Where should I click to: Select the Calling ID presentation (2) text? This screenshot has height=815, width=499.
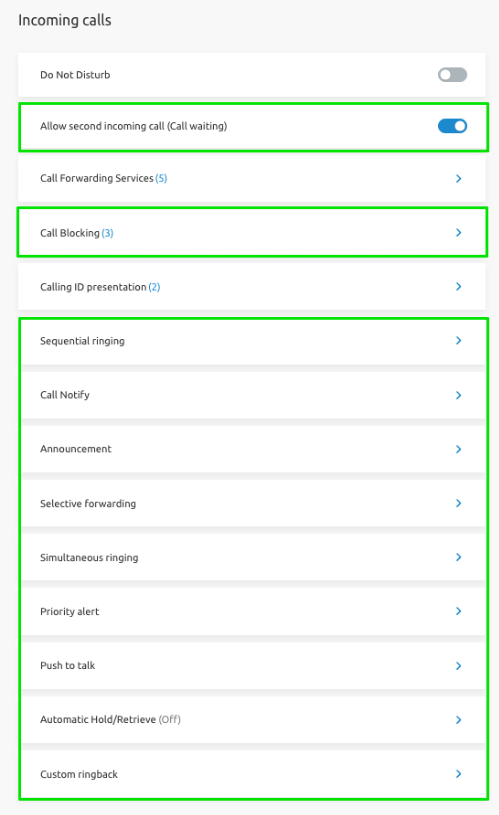[x=100, y=287]
